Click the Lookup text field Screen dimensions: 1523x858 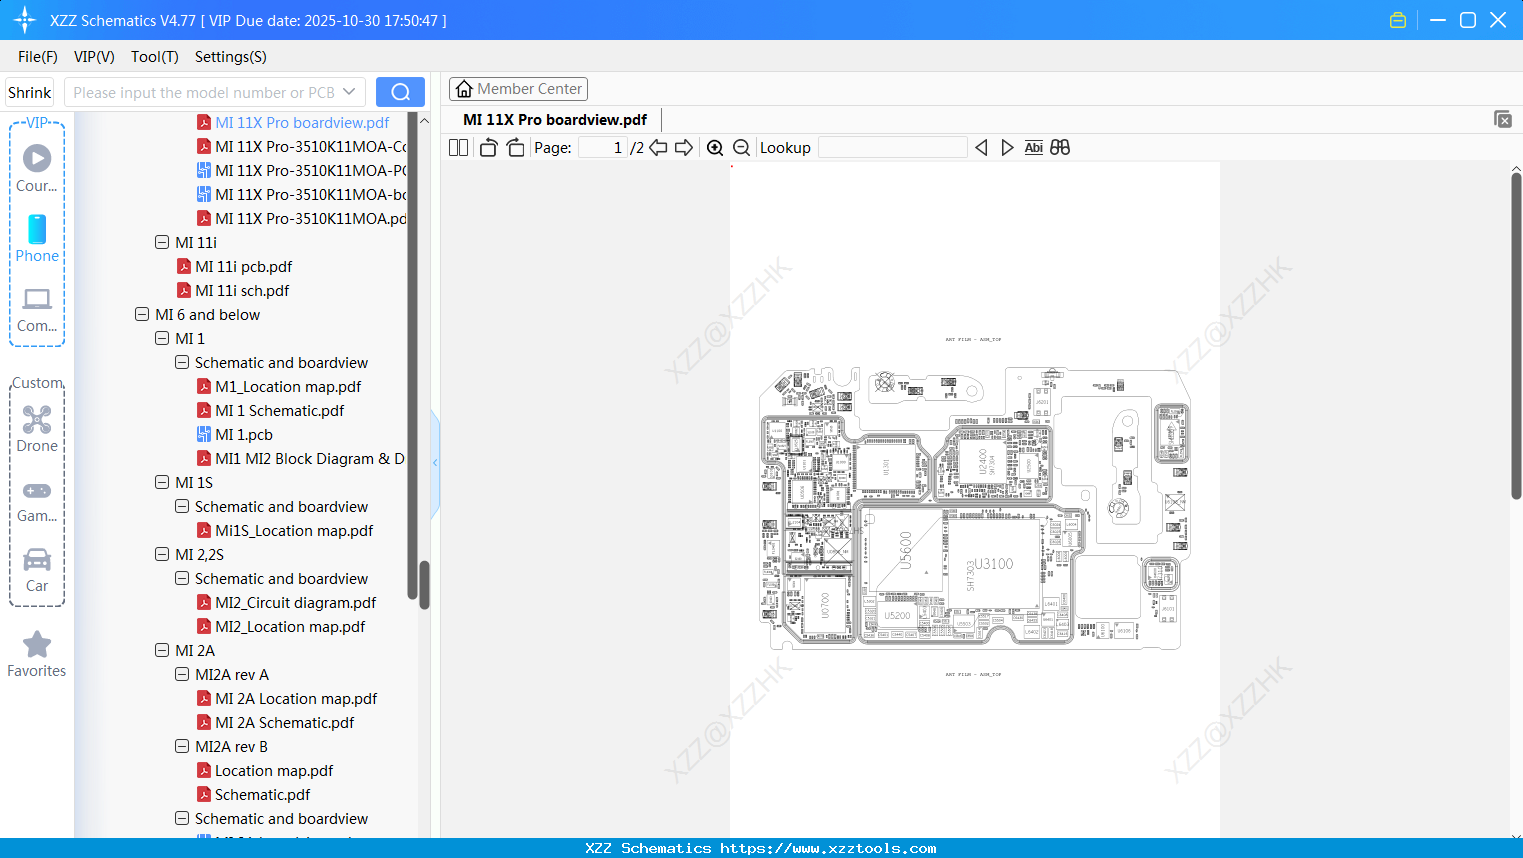(893, 148)
